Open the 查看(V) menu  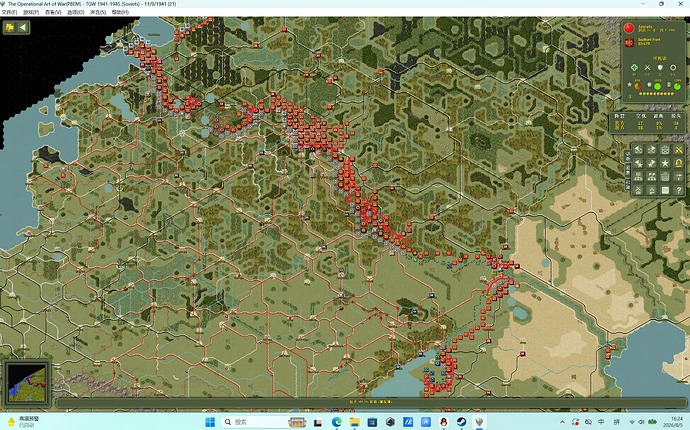(53, 12)
